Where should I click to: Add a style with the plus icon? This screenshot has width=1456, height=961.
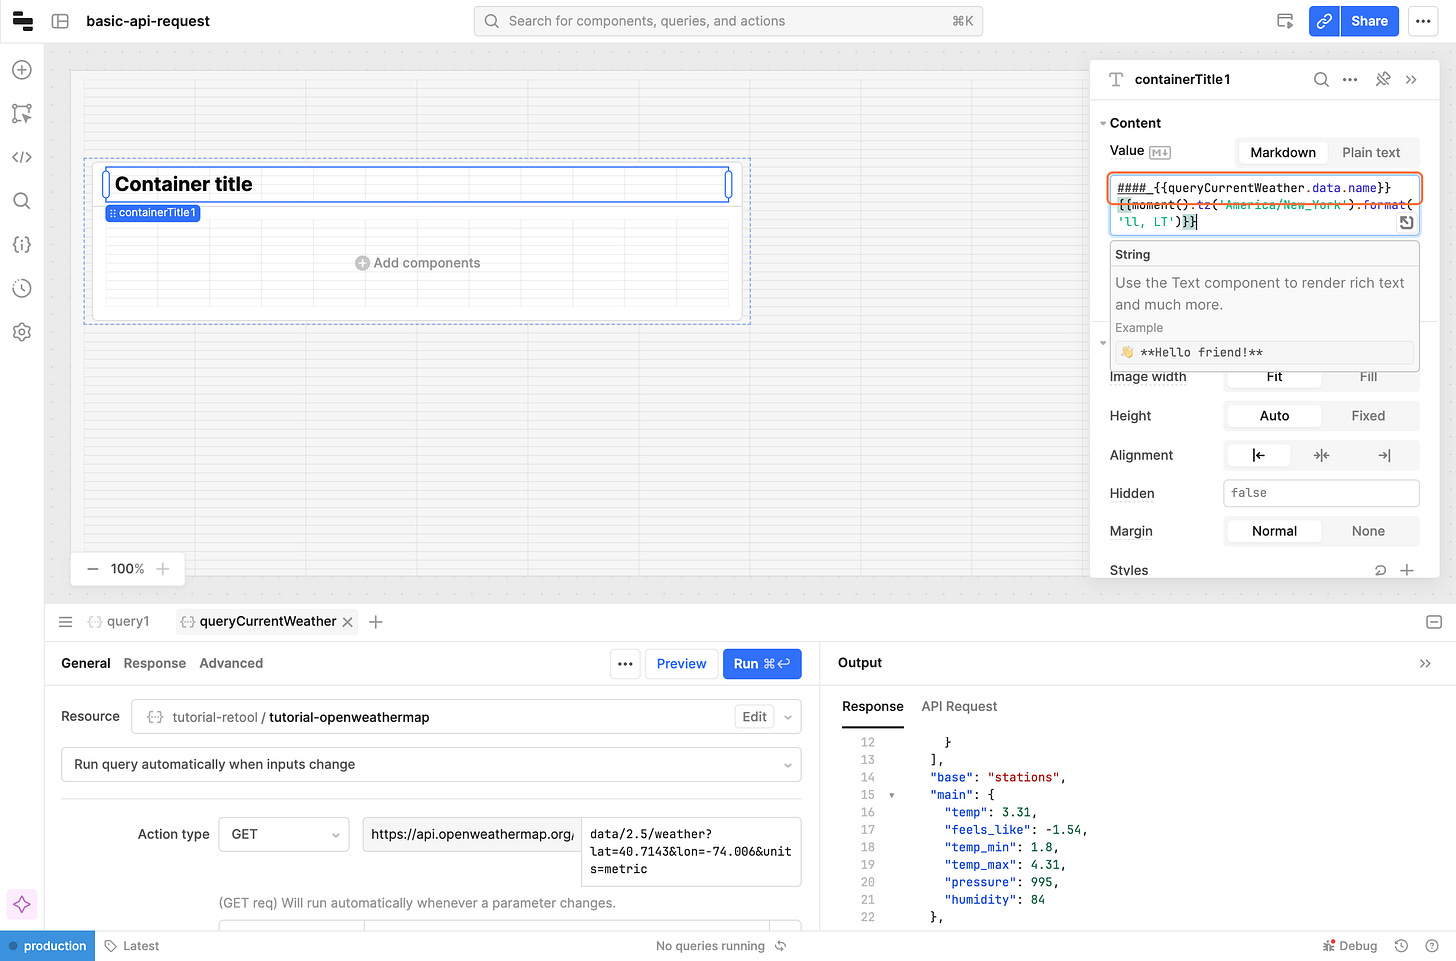click(1407, 570)
